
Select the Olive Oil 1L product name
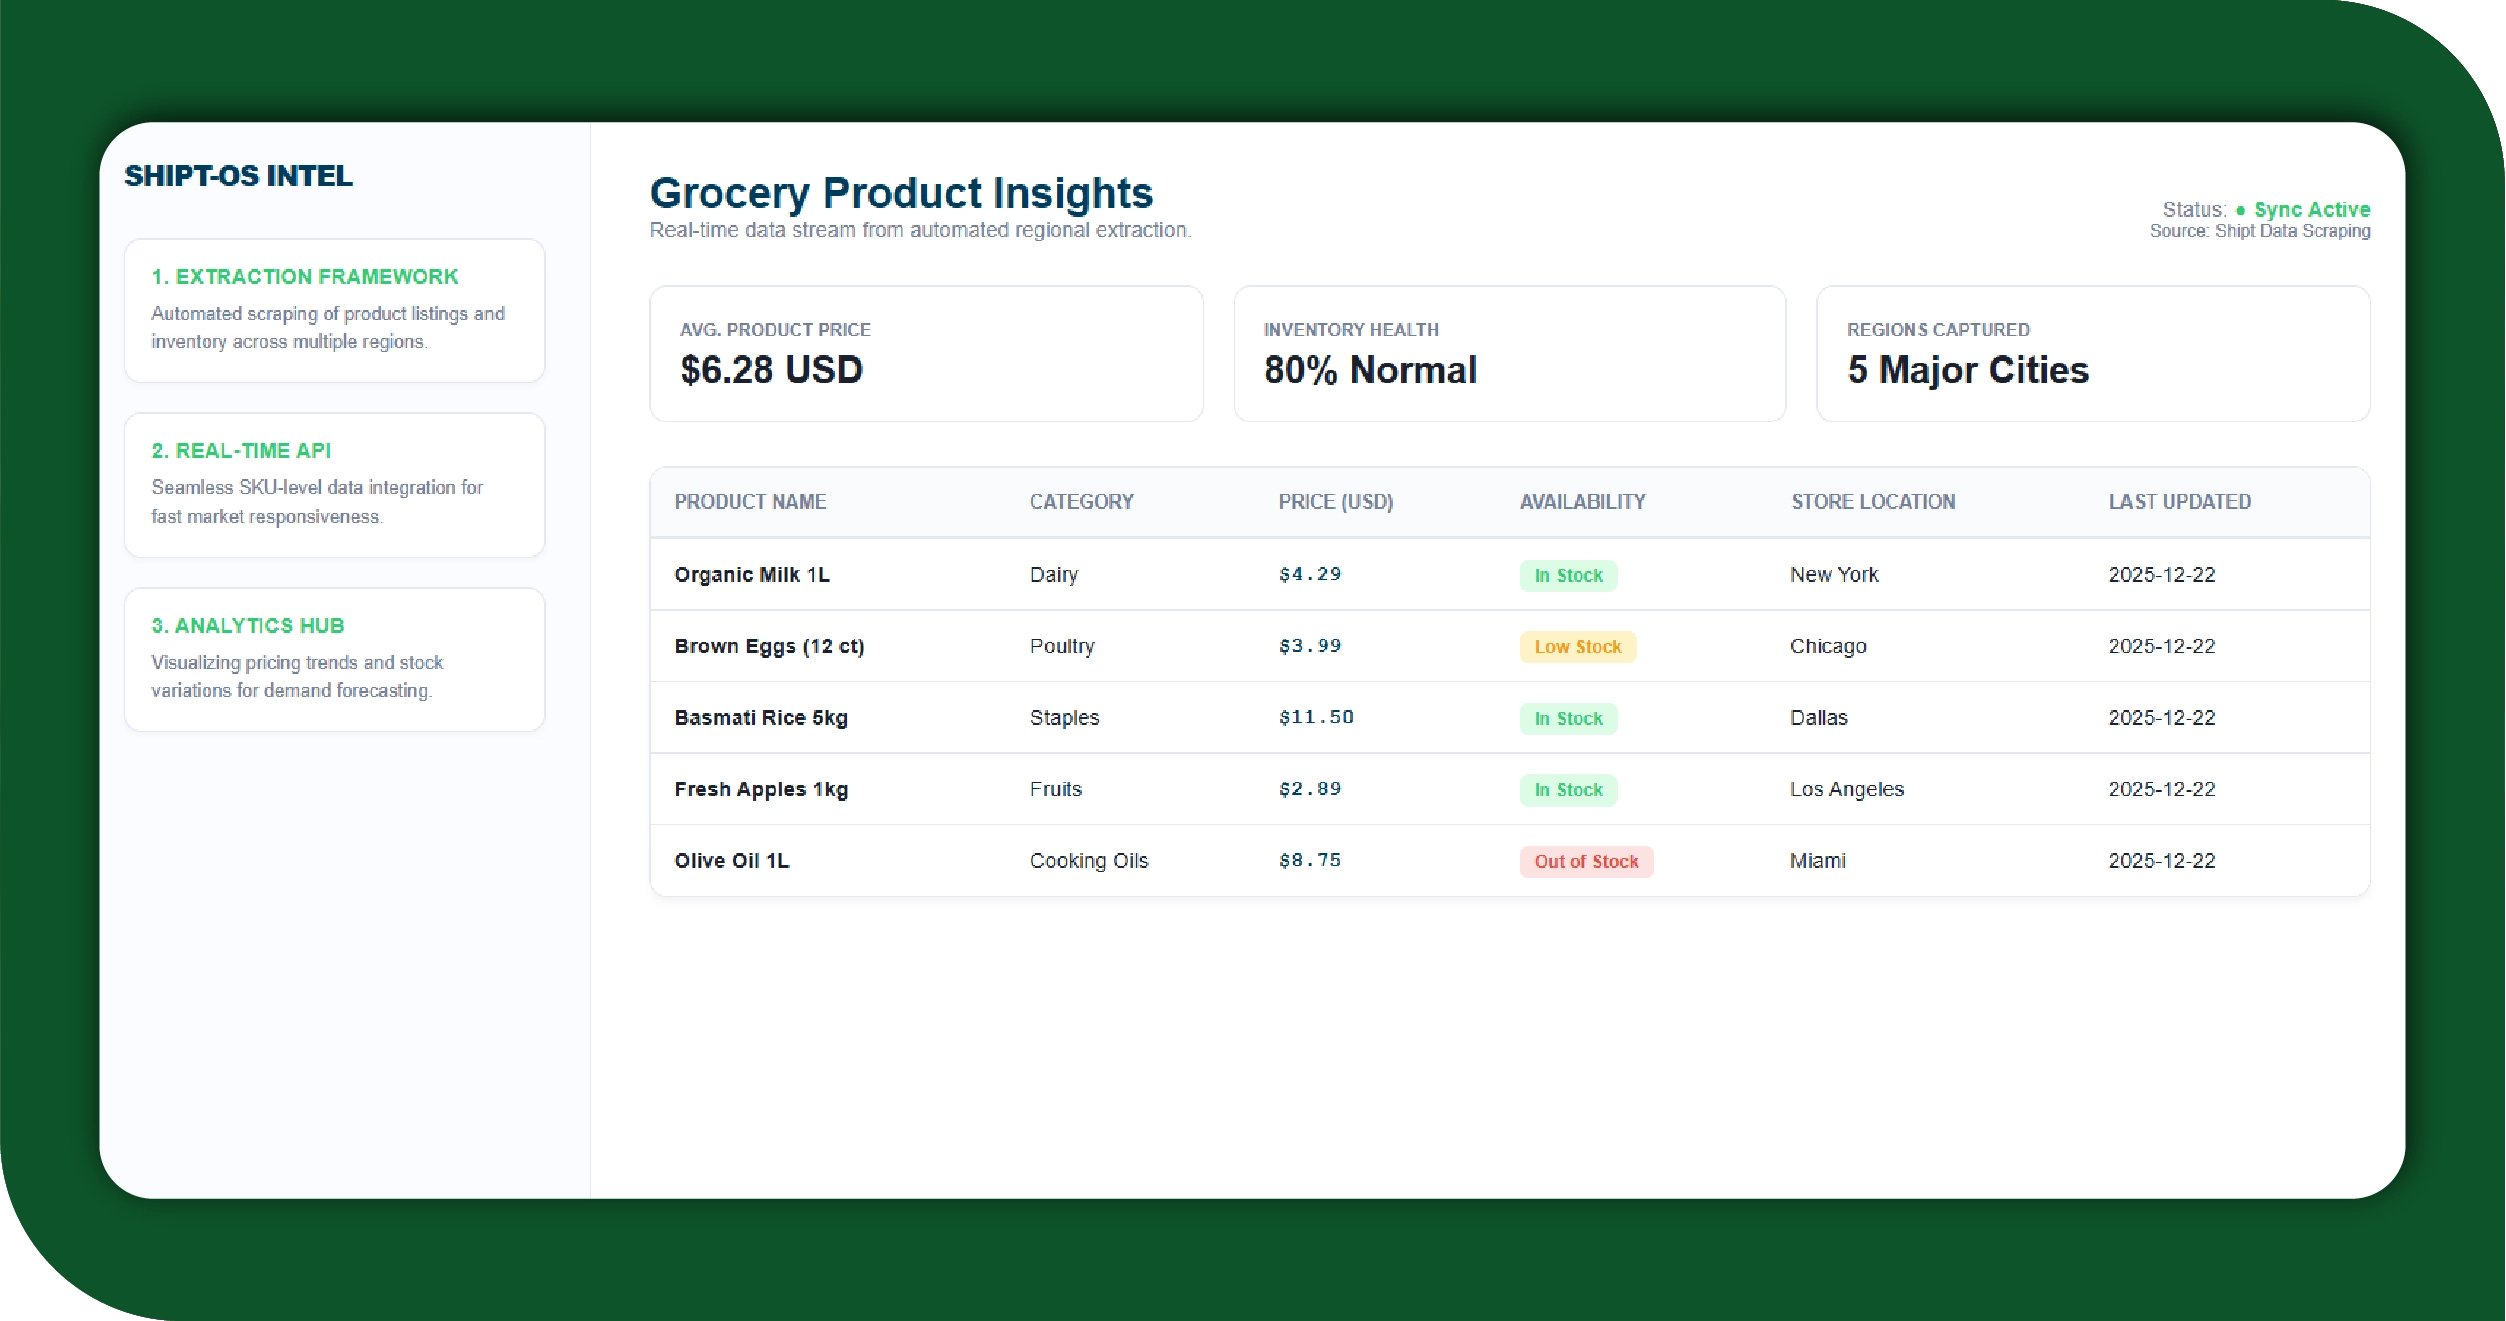pyautogui.click(x=731, y=861)
